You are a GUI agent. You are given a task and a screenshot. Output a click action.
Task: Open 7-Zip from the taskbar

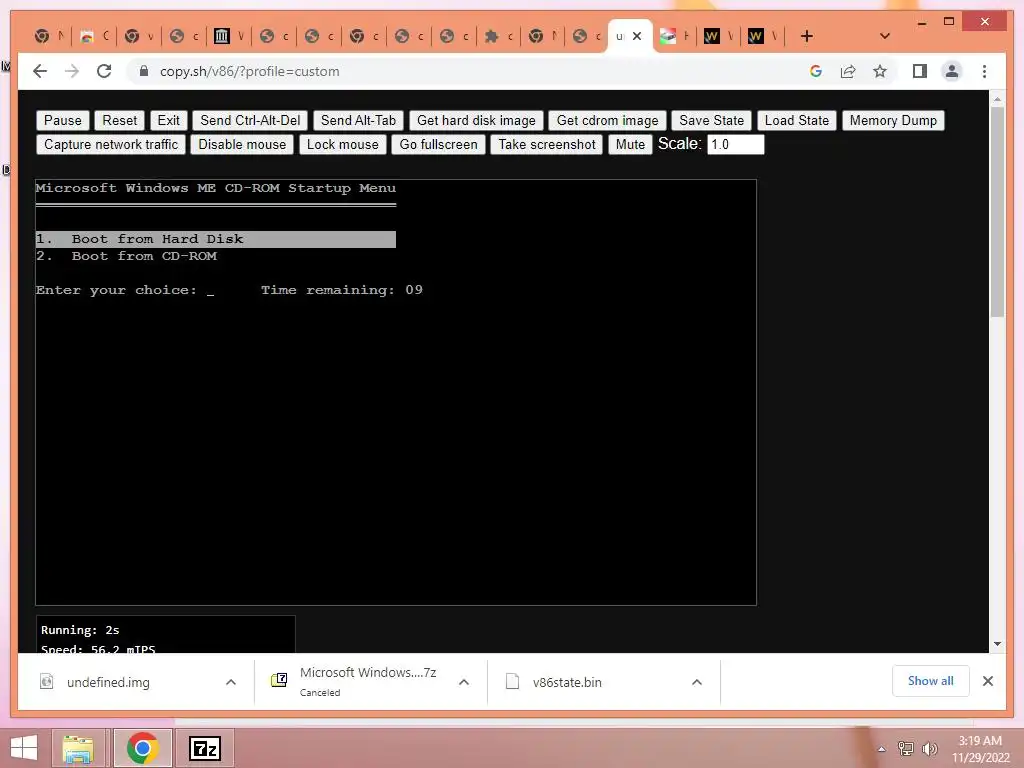point(204,748)
